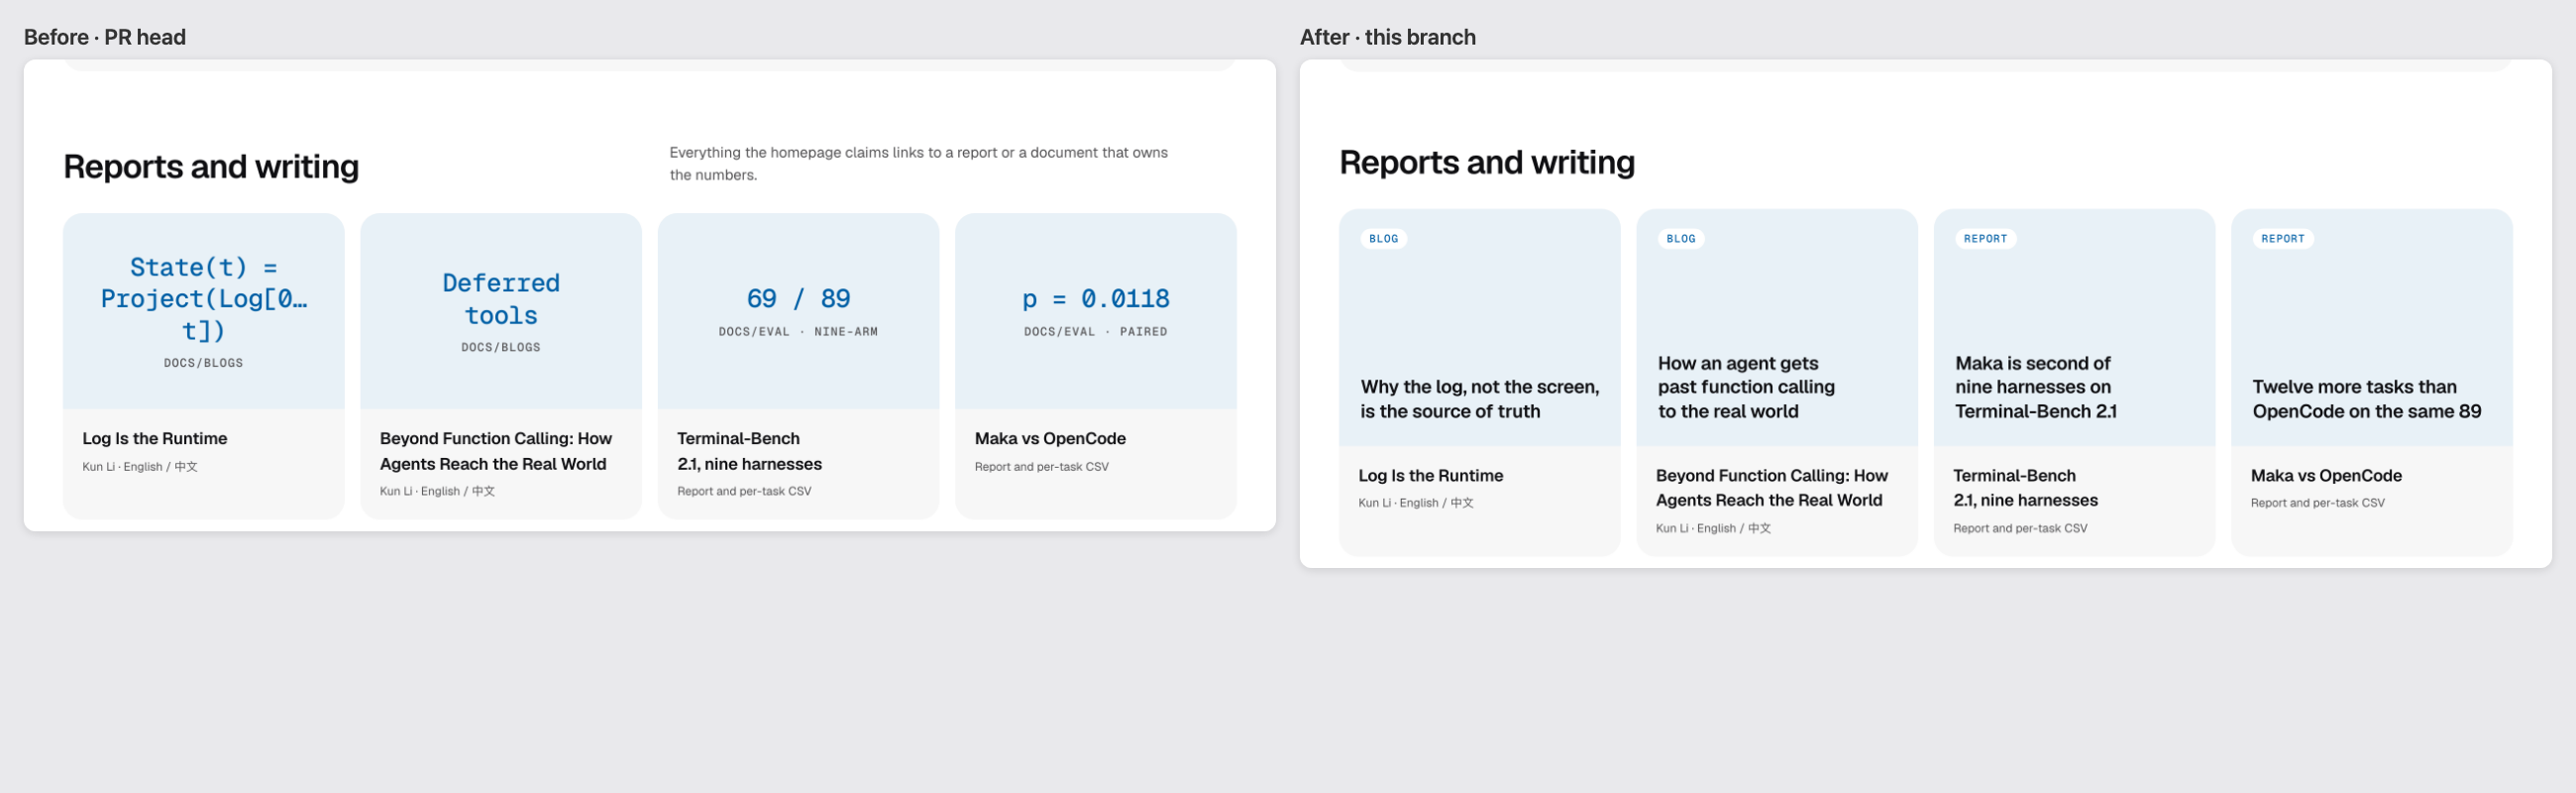This screenshot has width=2576, height=793.
Task: Click 'Log Is the Runtime' title in After panel
Action: click(1430, 476)
